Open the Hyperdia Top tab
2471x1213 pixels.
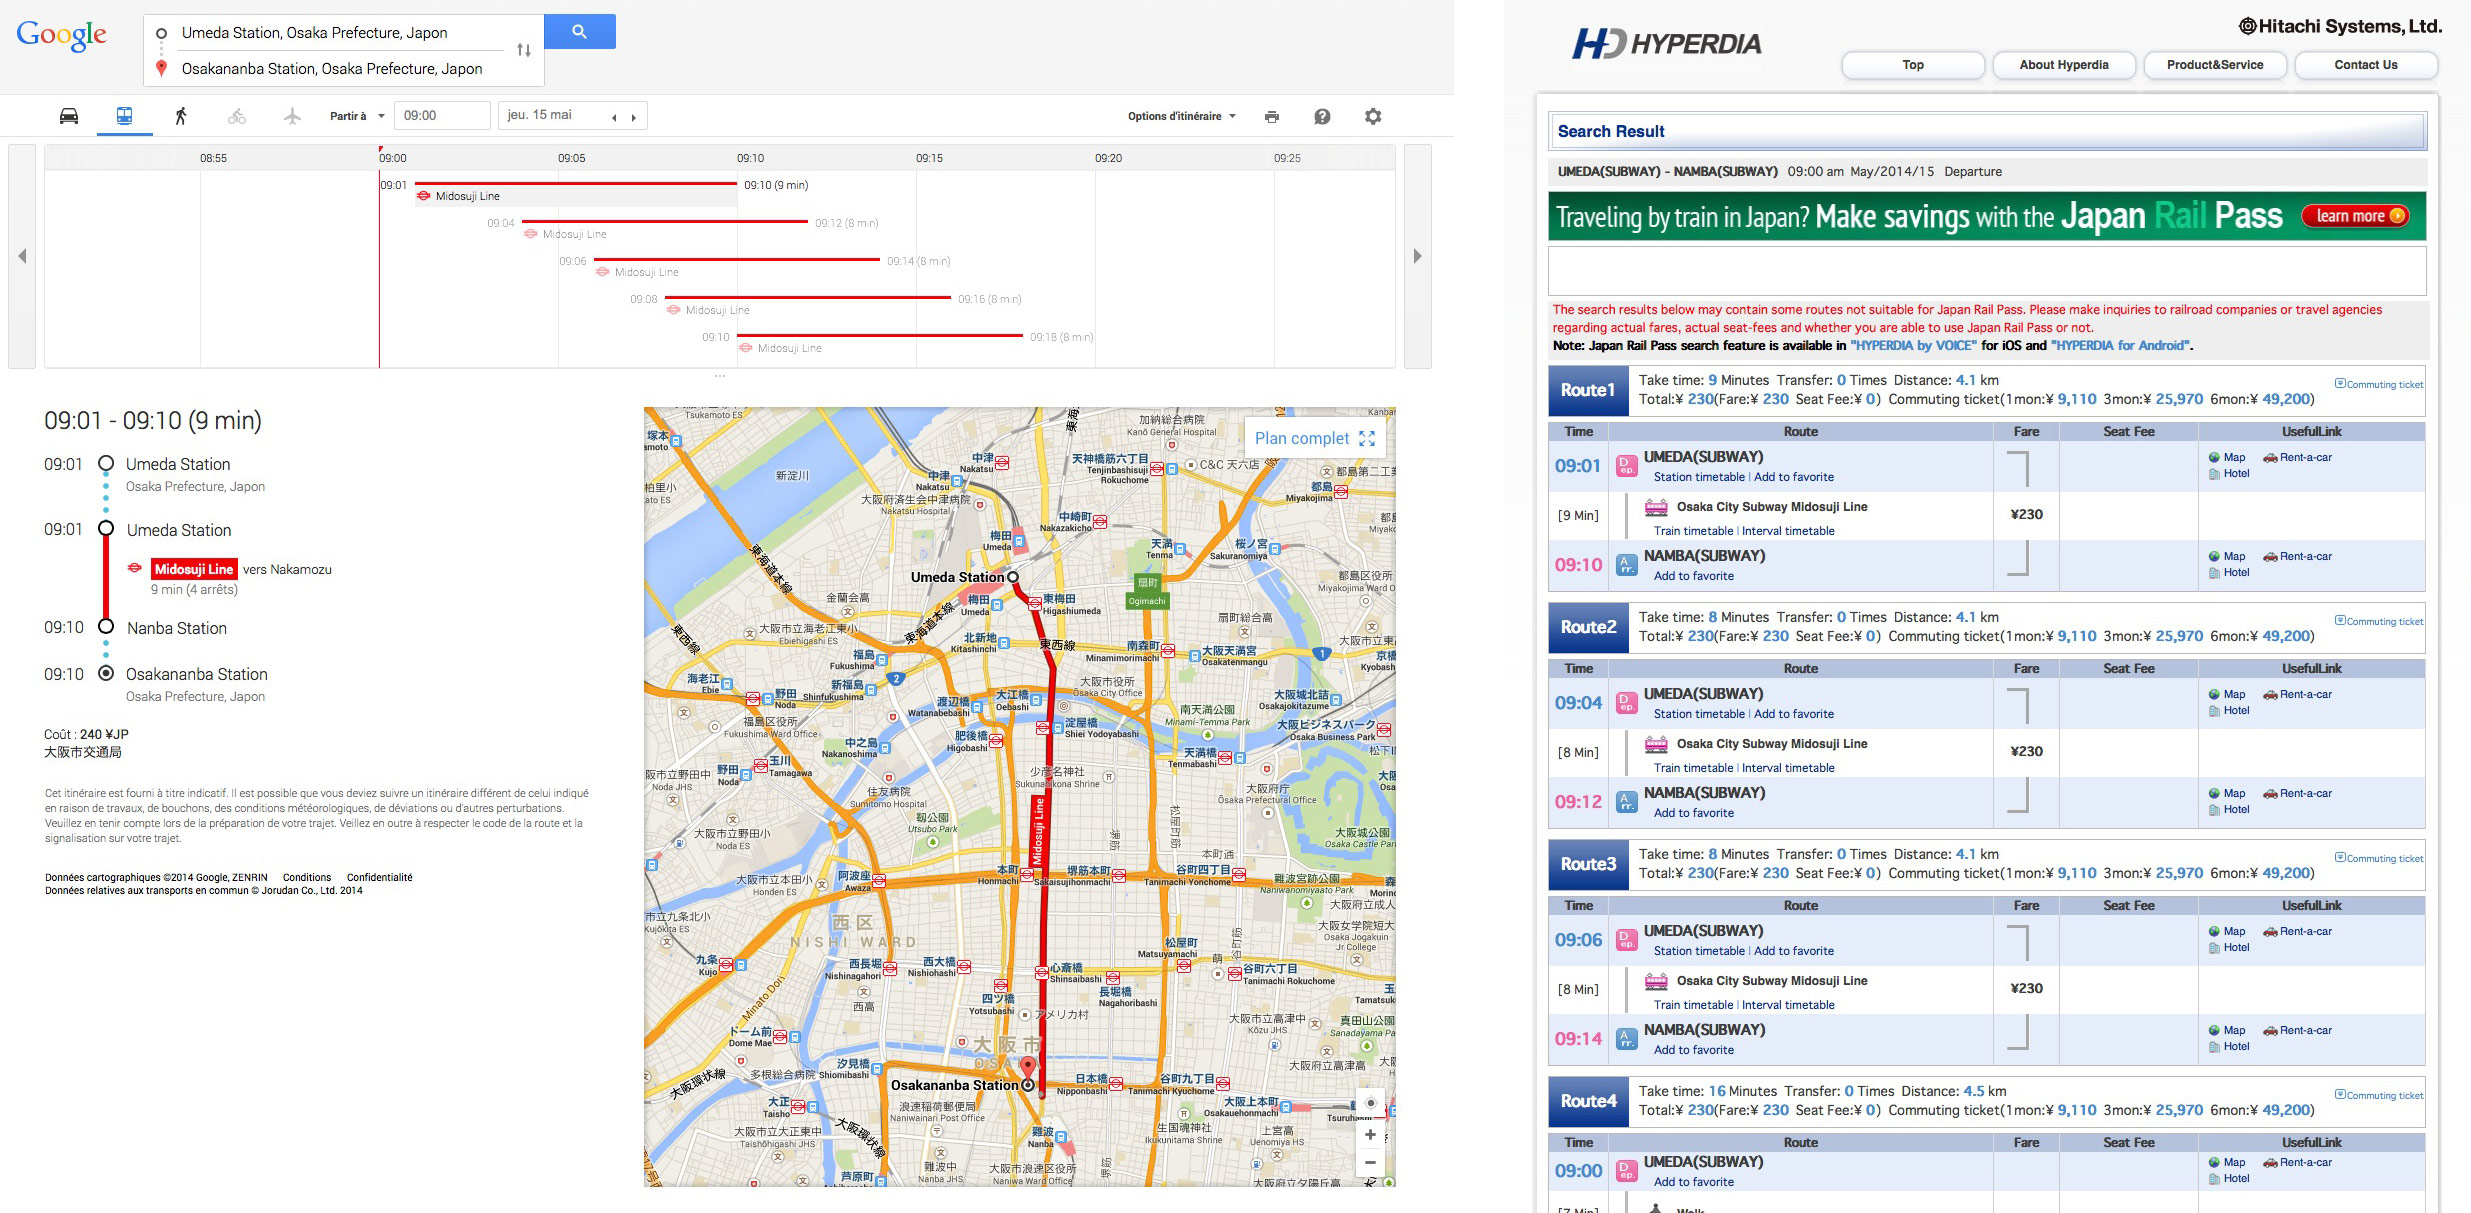[1912, 65]
